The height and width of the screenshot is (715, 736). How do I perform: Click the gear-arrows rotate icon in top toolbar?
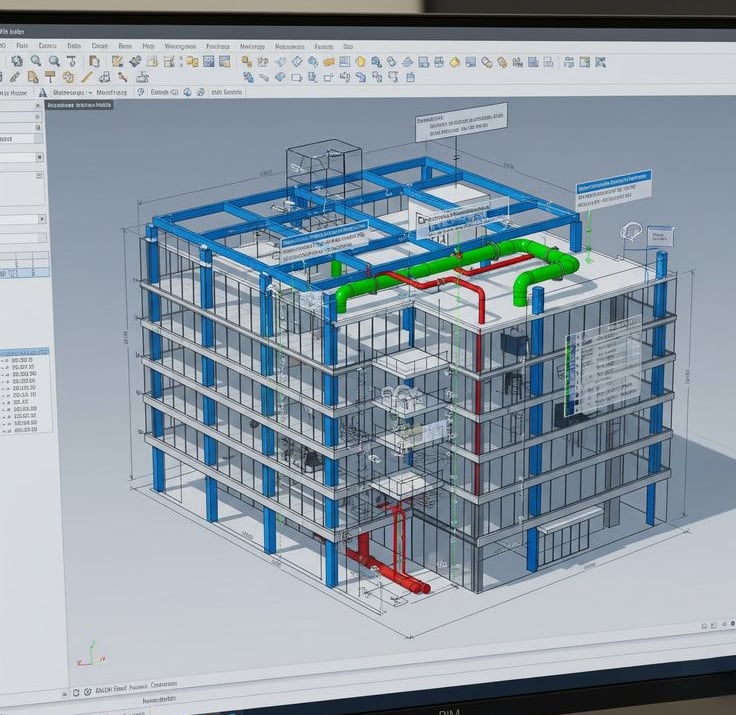(17, 61)
